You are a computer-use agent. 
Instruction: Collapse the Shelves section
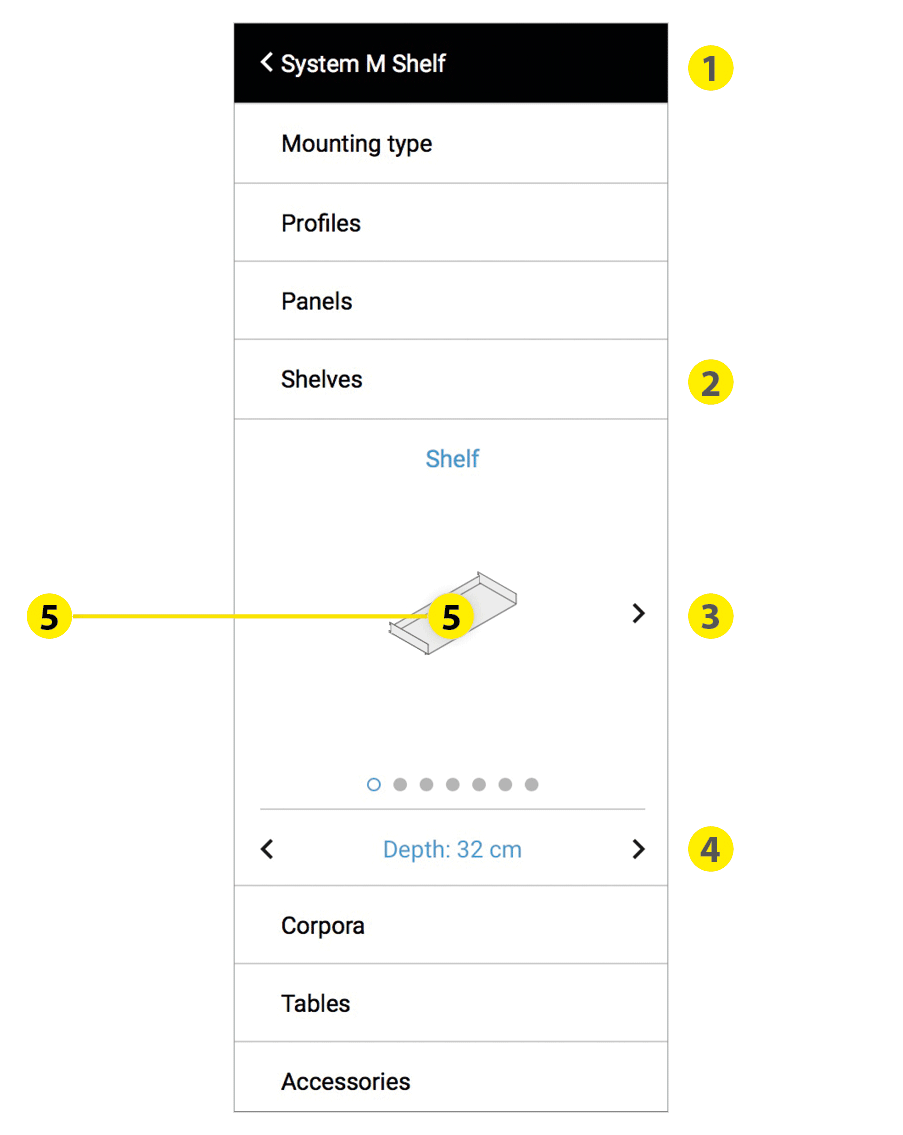pyautogui.click(x=322, y=380)
